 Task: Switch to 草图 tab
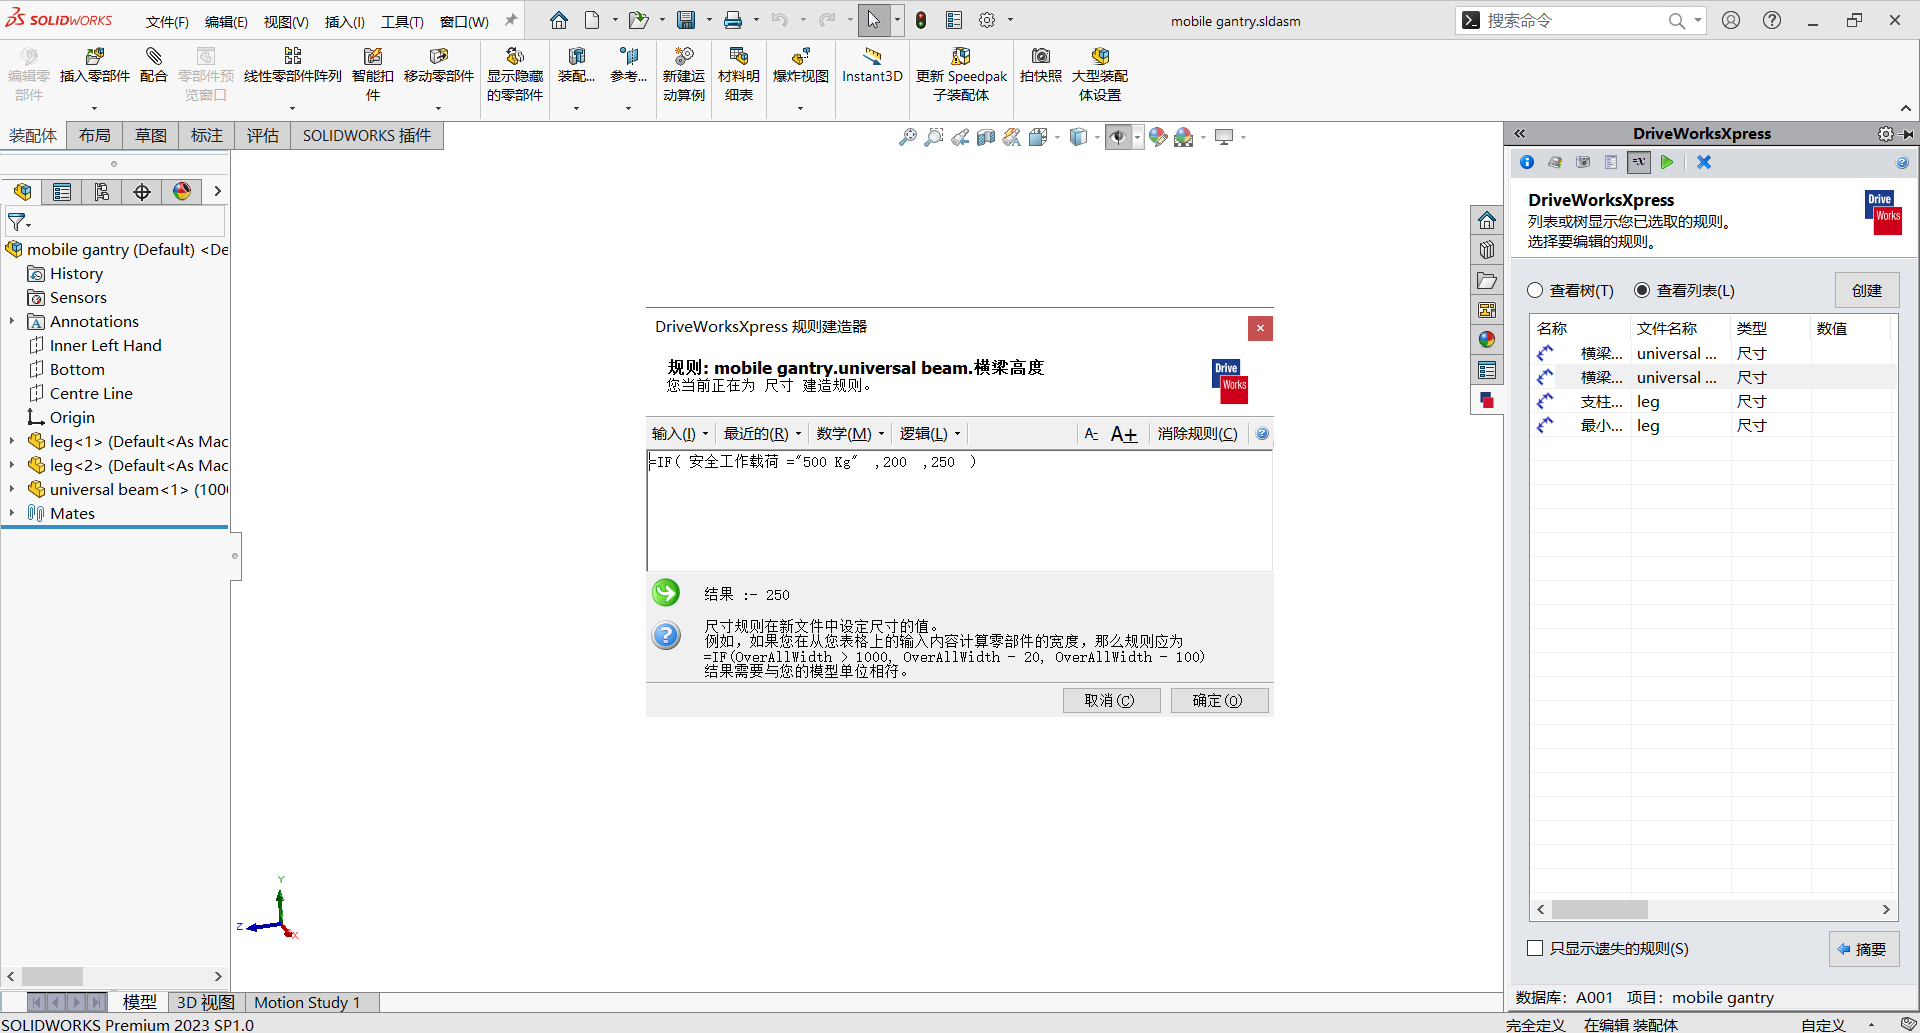151,135
